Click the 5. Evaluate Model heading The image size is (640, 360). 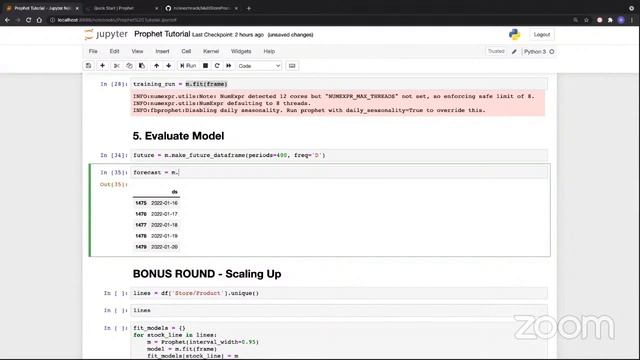tap(178, 136)
